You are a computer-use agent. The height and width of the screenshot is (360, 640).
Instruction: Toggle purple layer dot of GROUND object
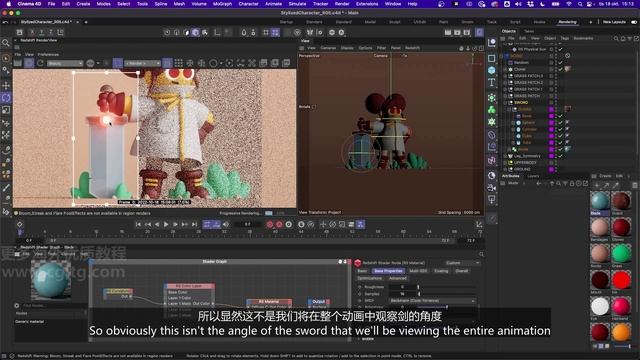551,169
